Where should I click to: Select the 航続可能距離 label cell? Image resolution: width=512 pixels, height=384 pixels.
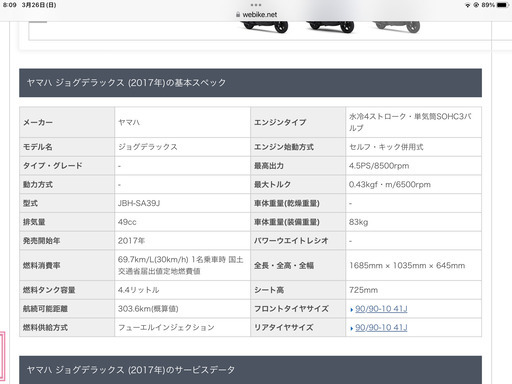[67, 309]
